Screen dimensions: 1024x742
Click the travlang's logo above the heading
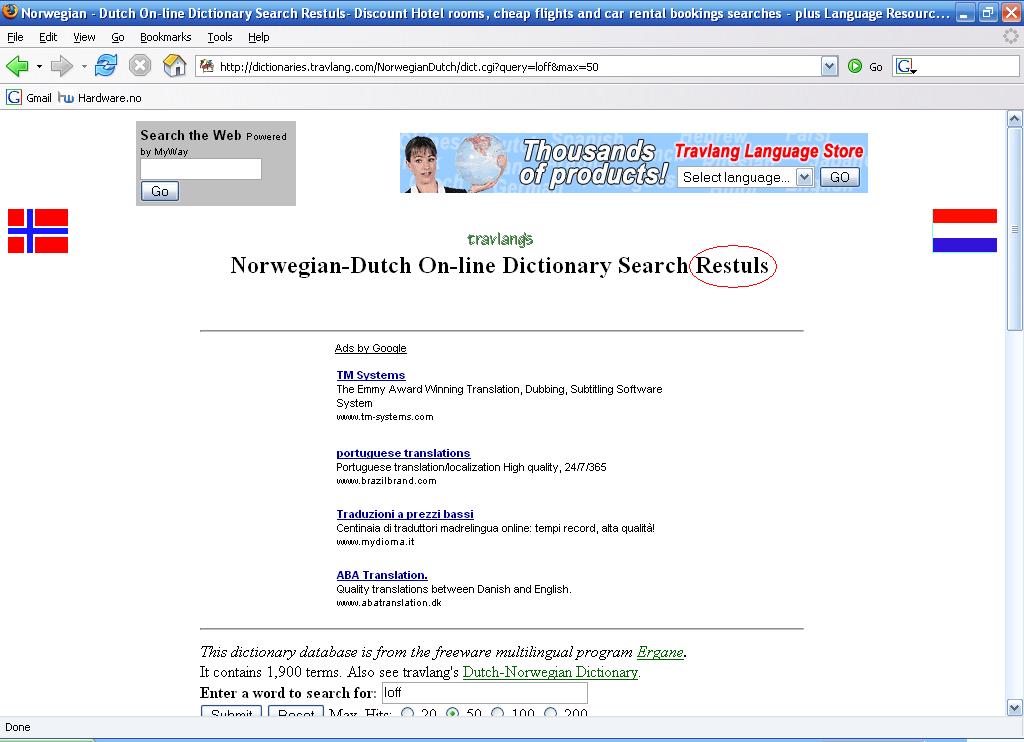[x=500, y=239]
